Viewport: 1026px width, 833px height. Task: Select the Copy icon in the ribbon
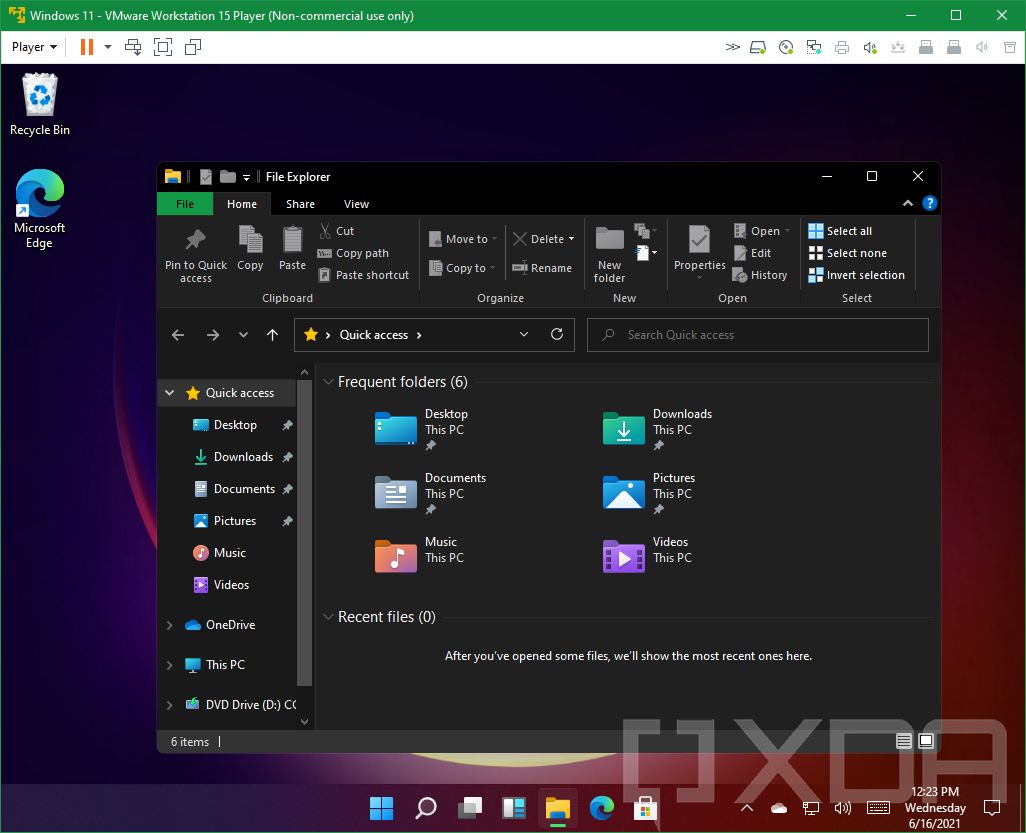(250, 250)
